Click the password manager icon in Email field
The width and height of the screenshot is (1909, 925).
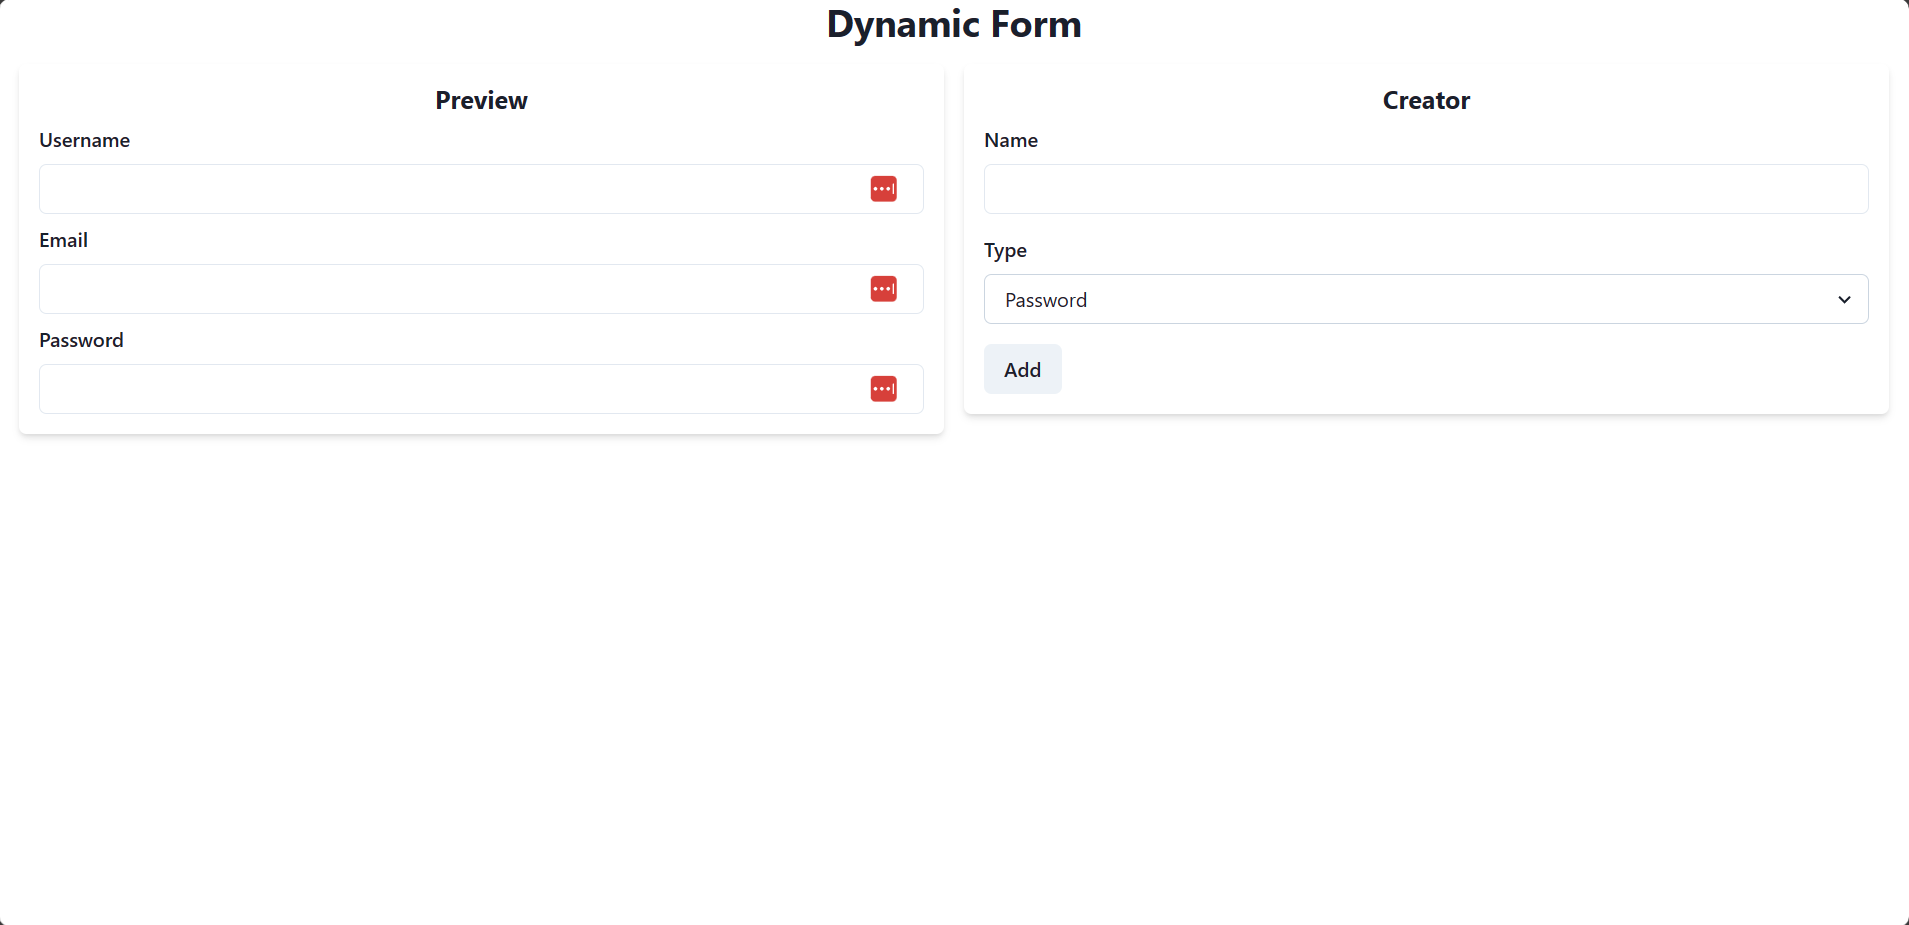tap(883, 289)
